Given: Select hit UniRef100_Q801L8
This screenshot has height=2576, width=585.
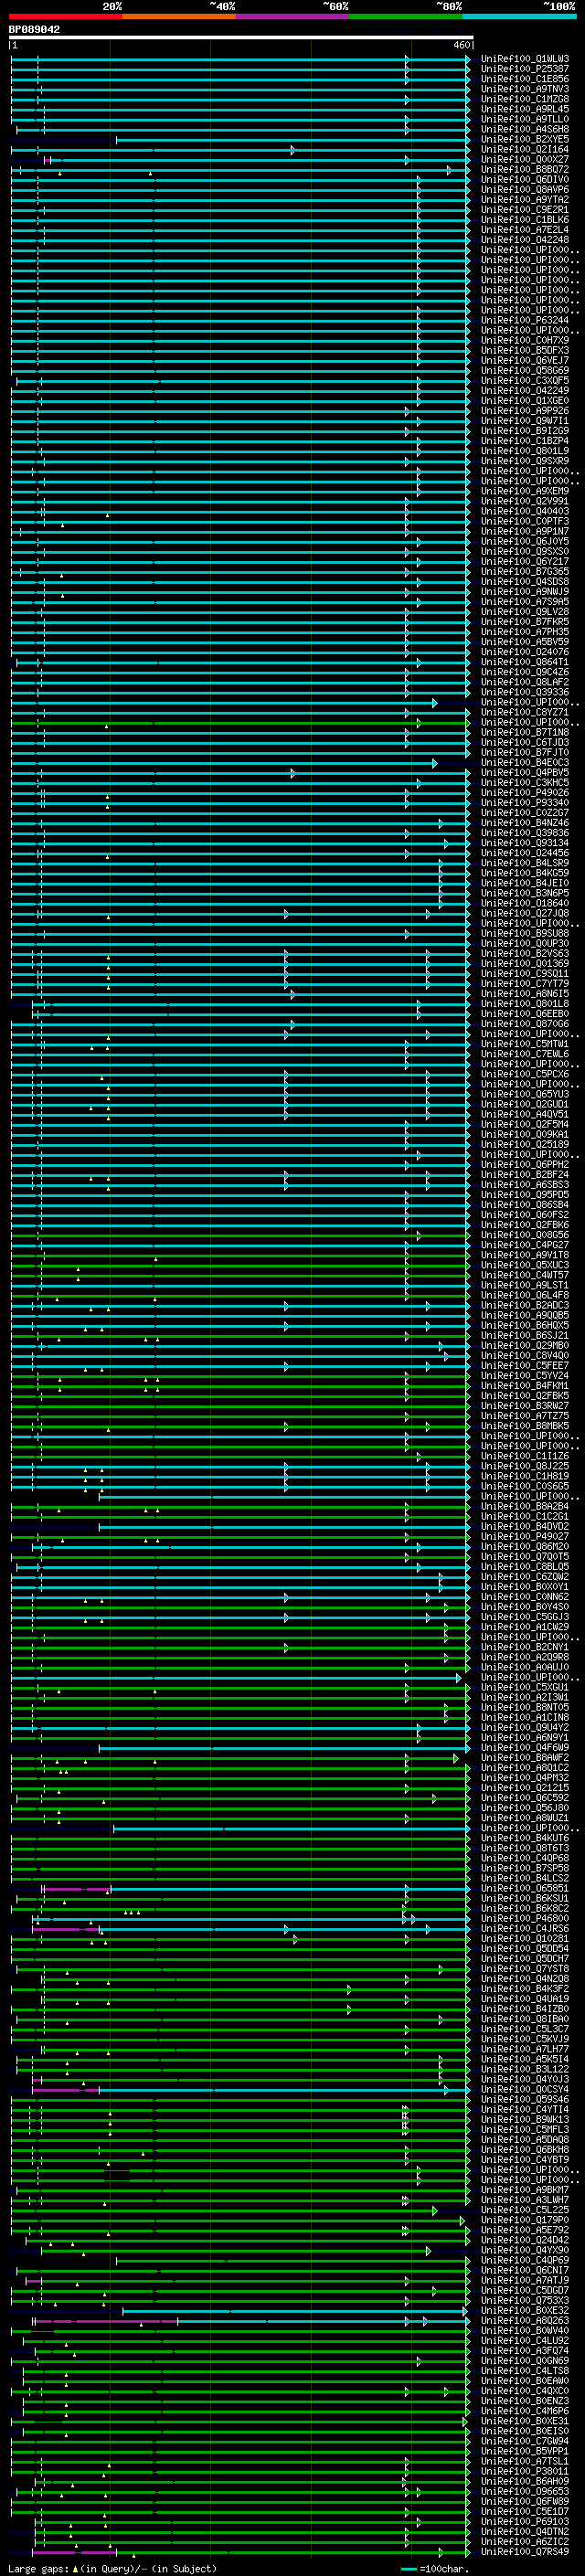Looking at the screenshot, I should (525, 1004).
